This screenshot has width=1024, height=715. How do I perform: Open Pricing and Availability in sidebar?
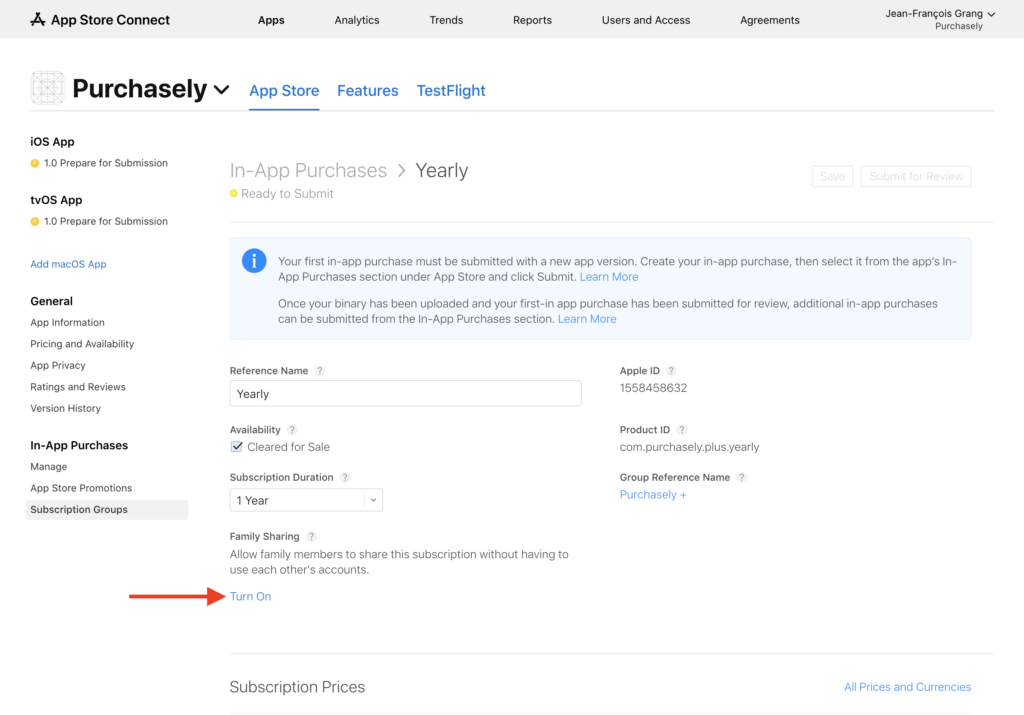(82, 344)
